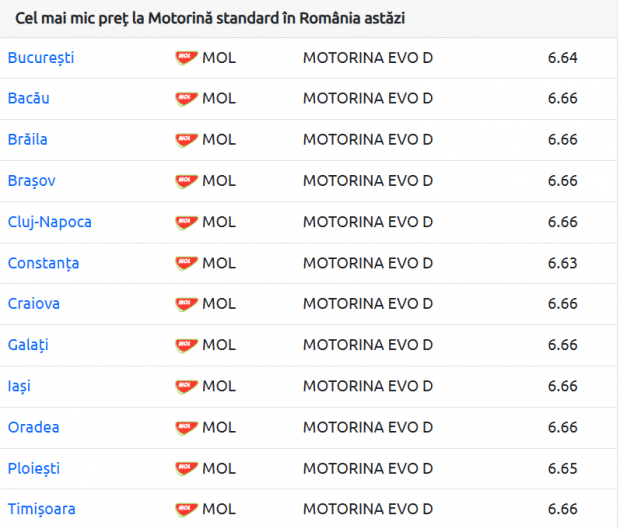Viewport: 620px width, 529px height.
Task: Click the MOL logo in Constanța row
Action: [187, 264]
